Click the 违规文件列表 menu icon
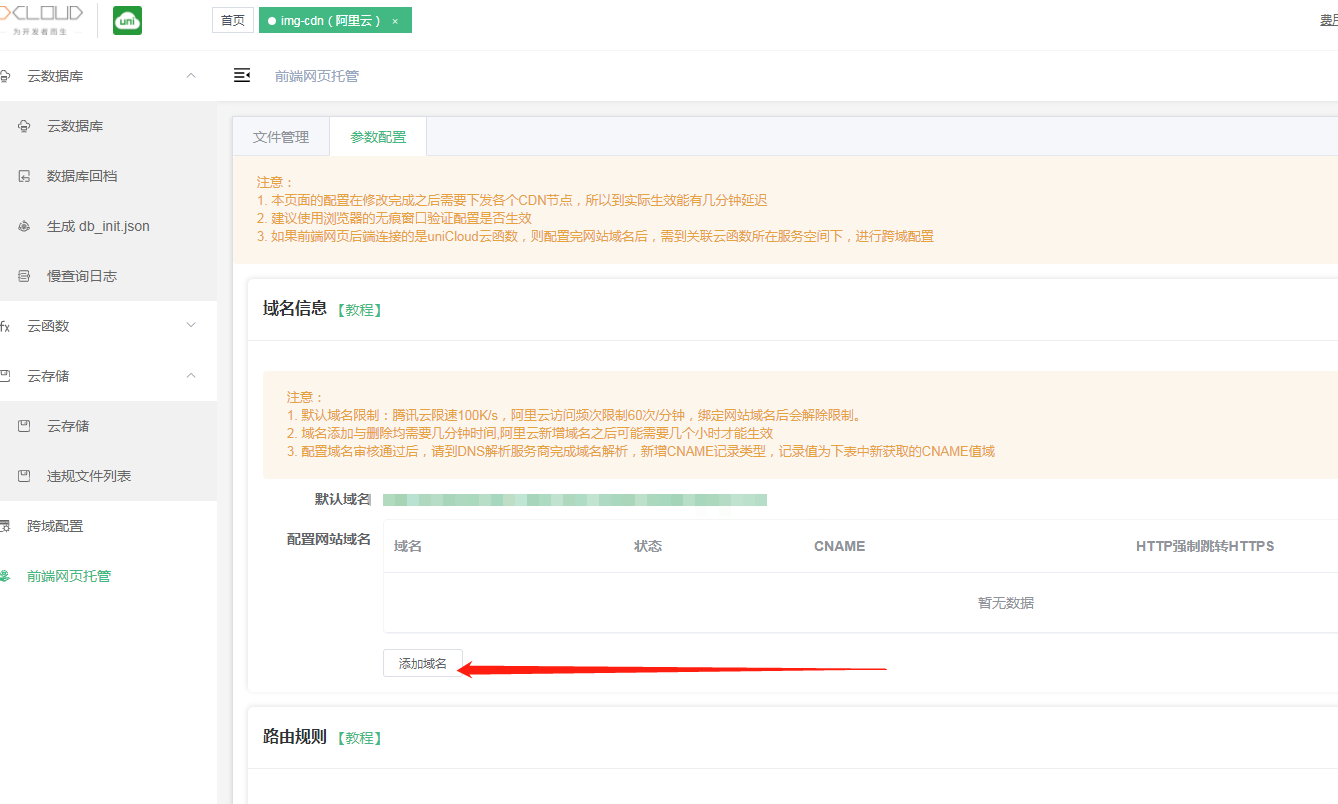Viewport: 1338px width, 804px height. [x=24, y=476]
